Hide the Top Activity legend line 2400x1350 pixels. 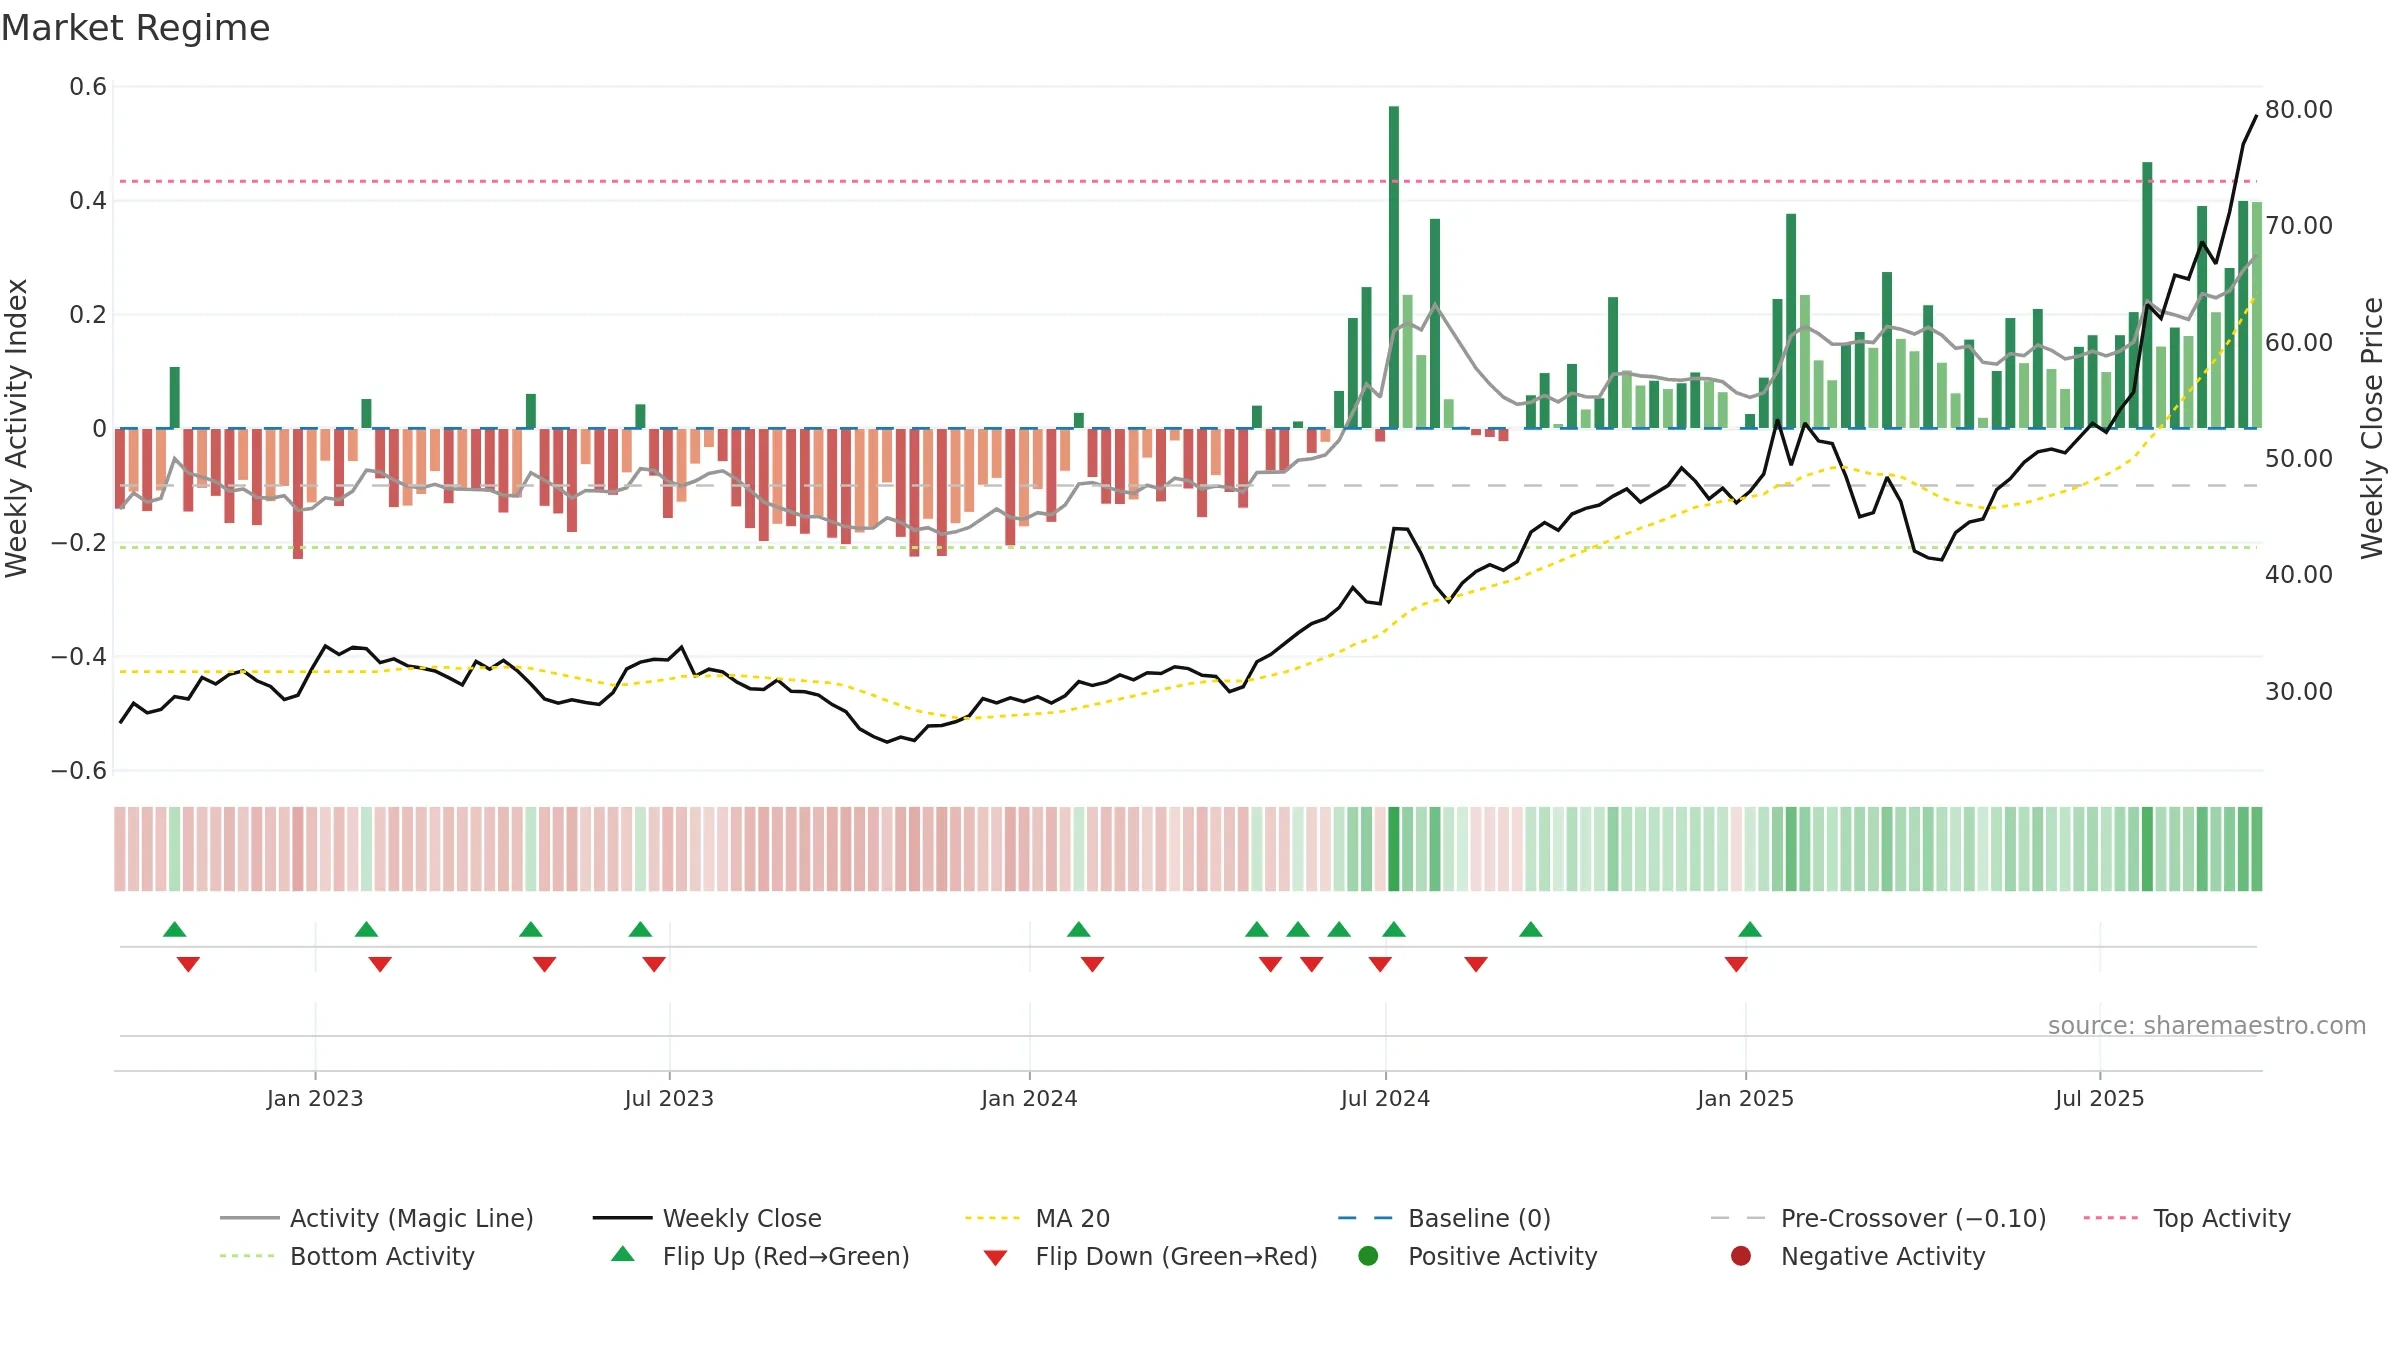pos(2187,1218)
